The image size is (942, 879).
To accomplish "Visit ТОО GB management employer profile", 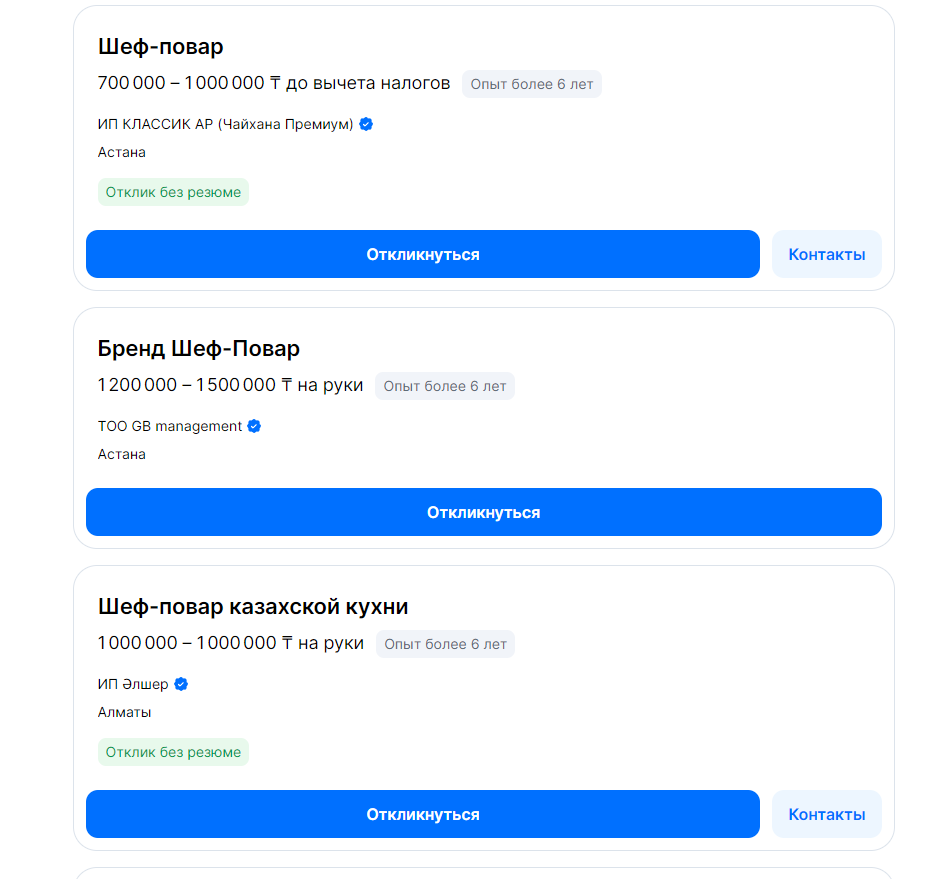I will pyautogui.click(x=170, y=426).
